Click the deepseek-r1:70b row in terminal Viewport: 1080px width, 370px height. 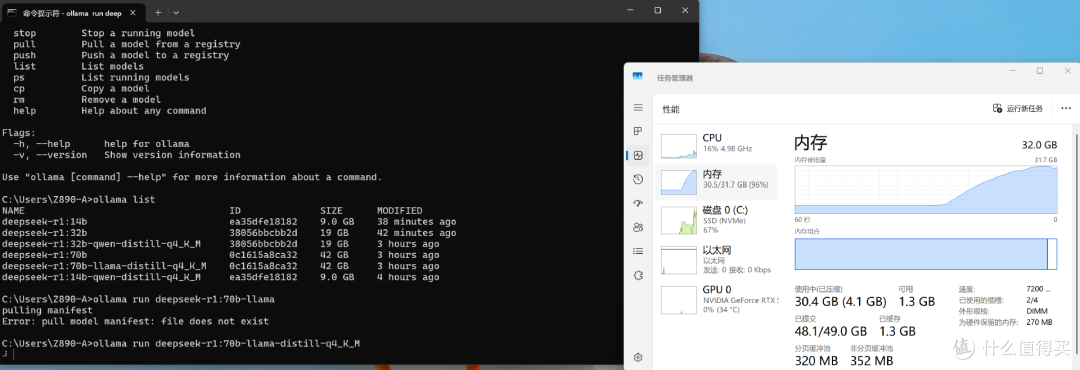(220, 255)
